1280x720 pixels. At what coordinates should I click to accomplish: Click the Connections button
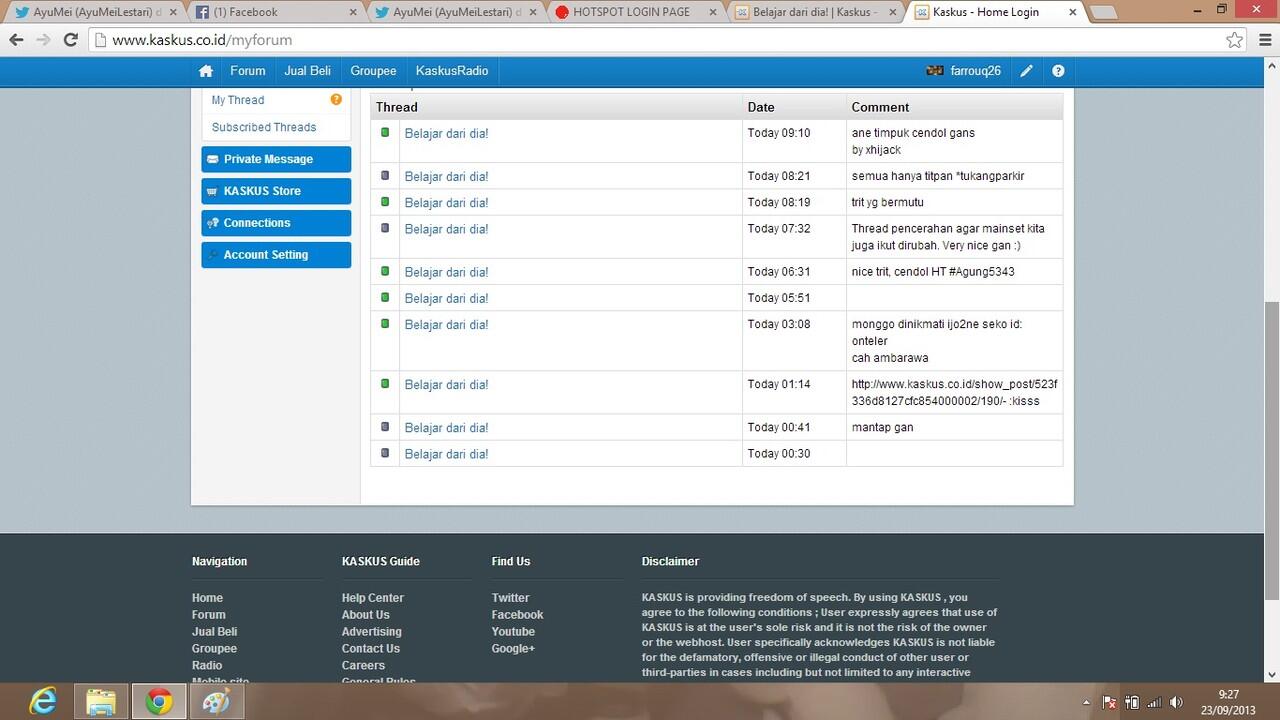click(276, 223)
